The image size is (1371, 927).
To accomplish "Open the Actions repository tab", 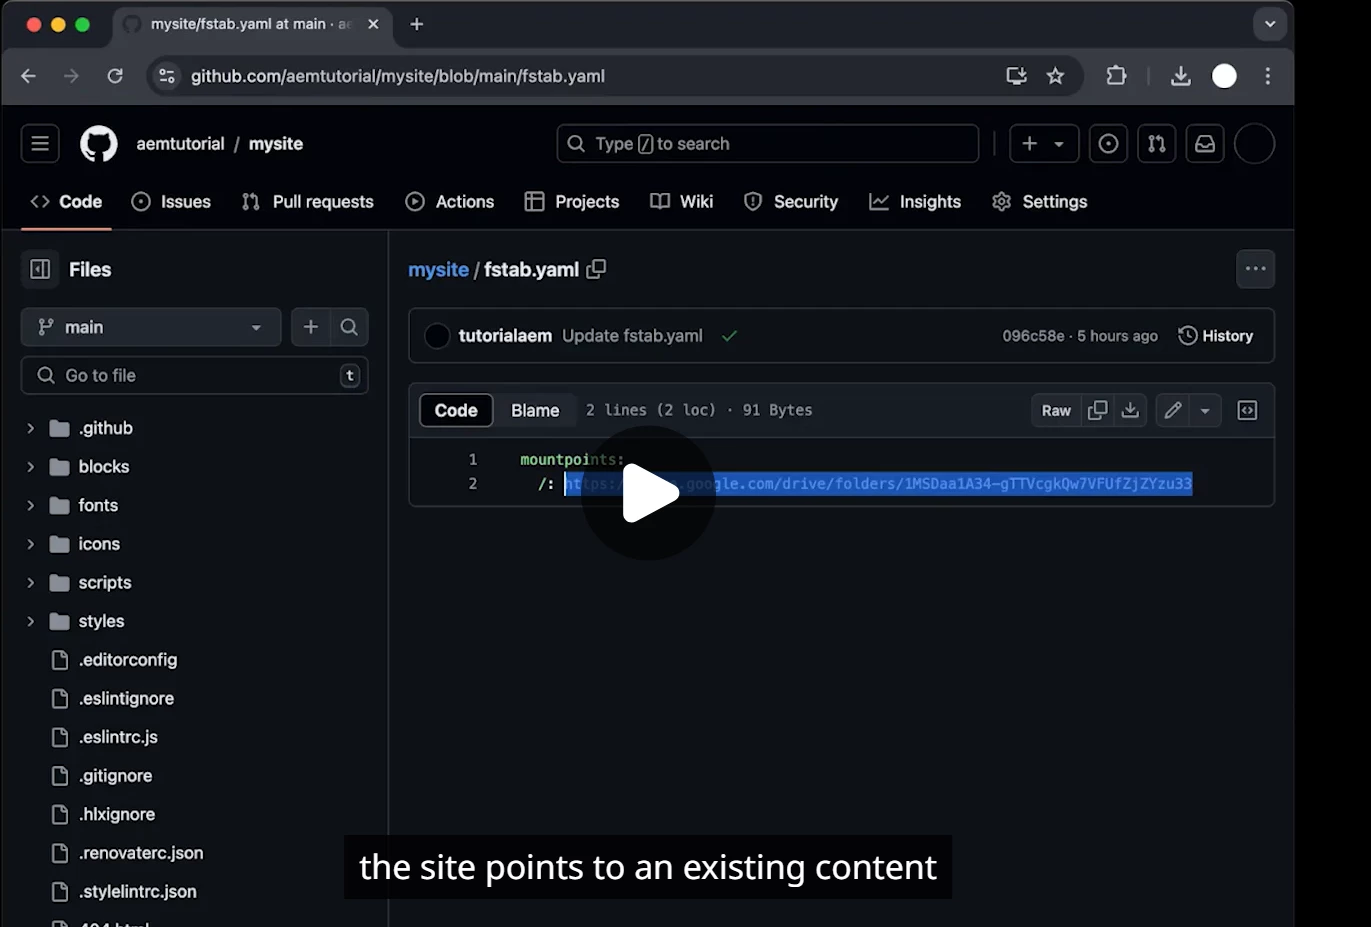I will tap(450, 202).
